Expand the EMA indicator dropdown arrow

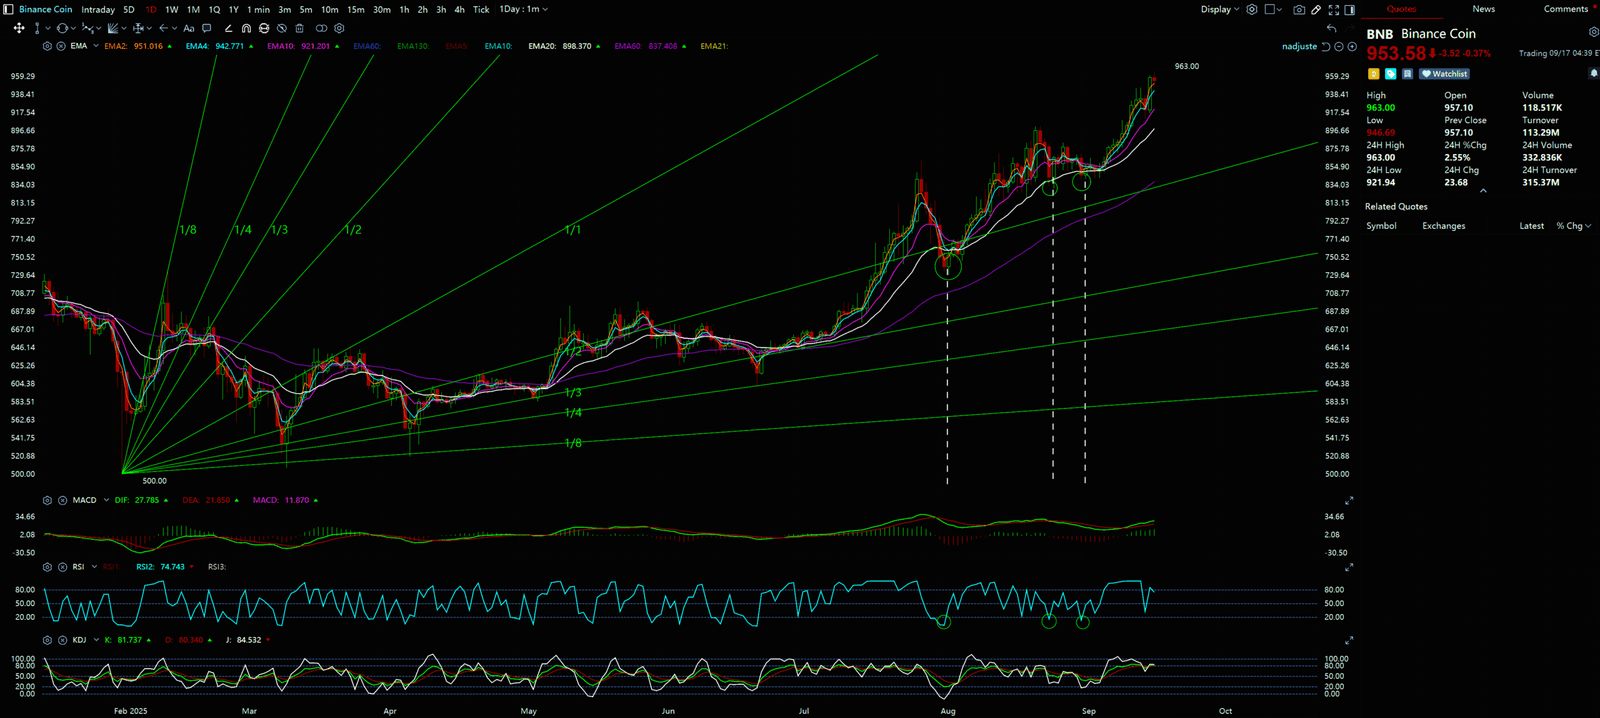pyautogui.click(x=95, y=46)
